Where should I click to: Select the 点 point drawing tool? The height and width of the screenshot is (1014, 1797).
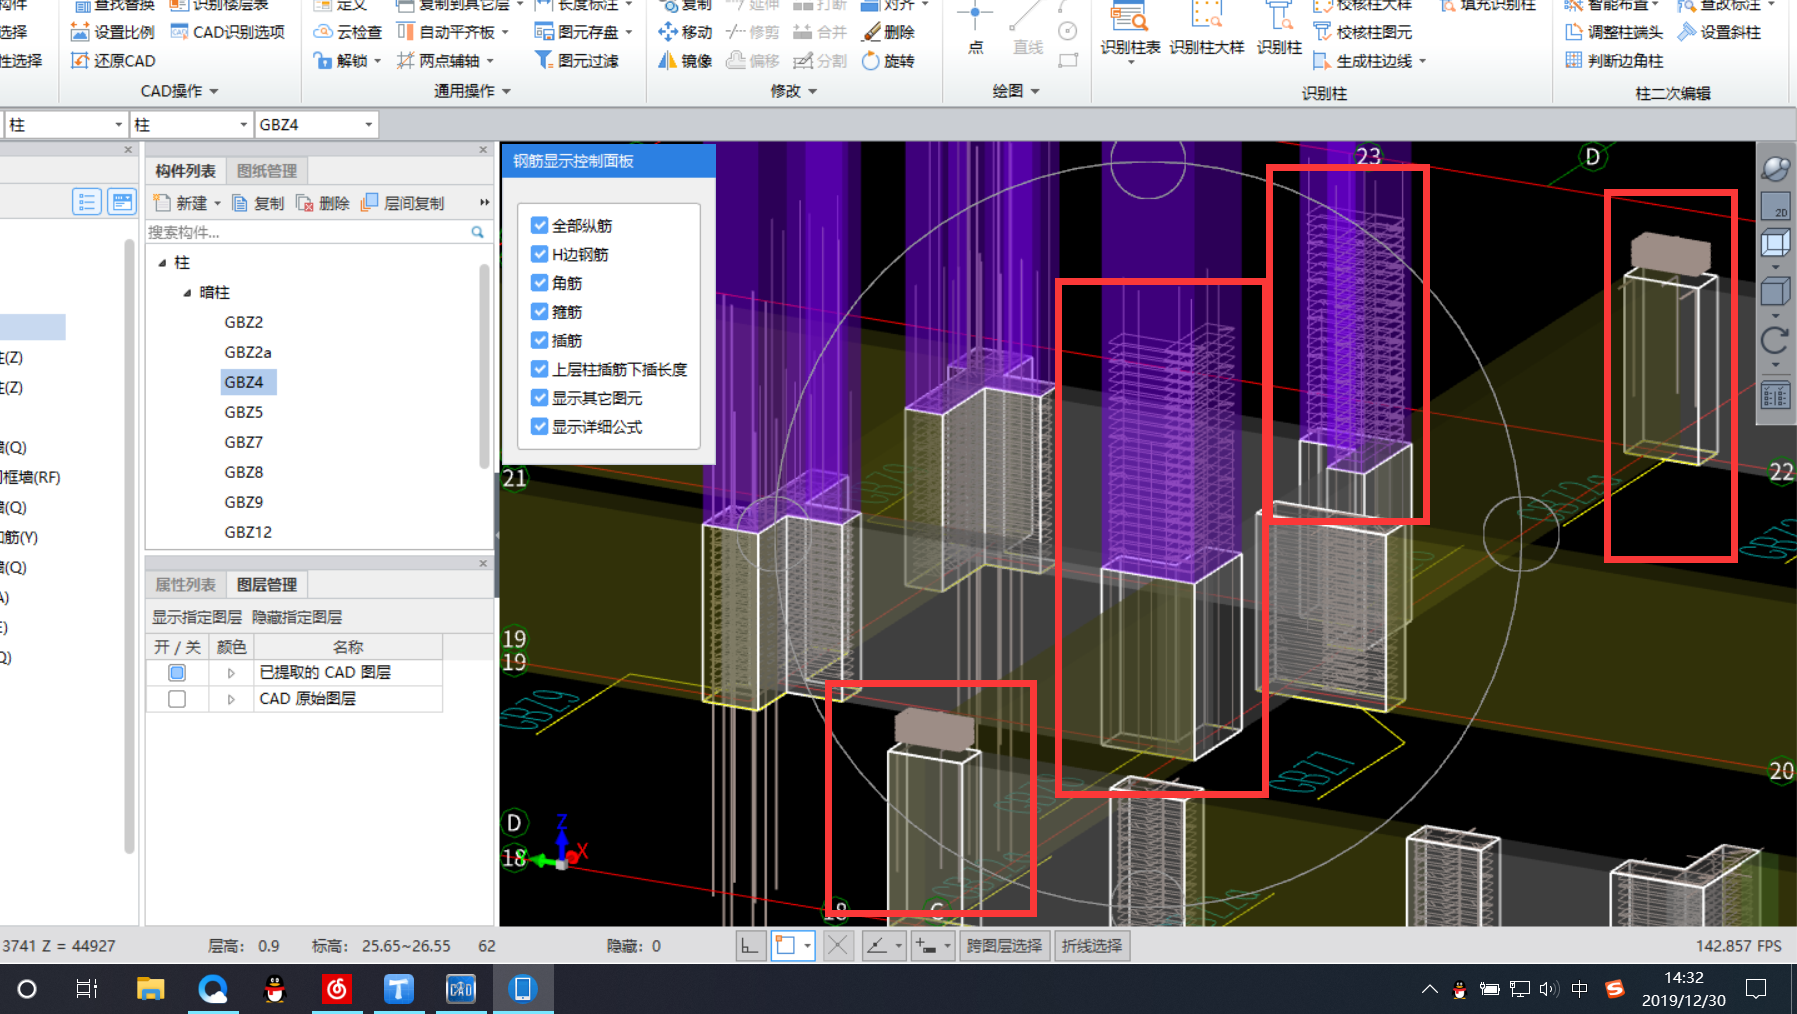[x=975, y=28]
